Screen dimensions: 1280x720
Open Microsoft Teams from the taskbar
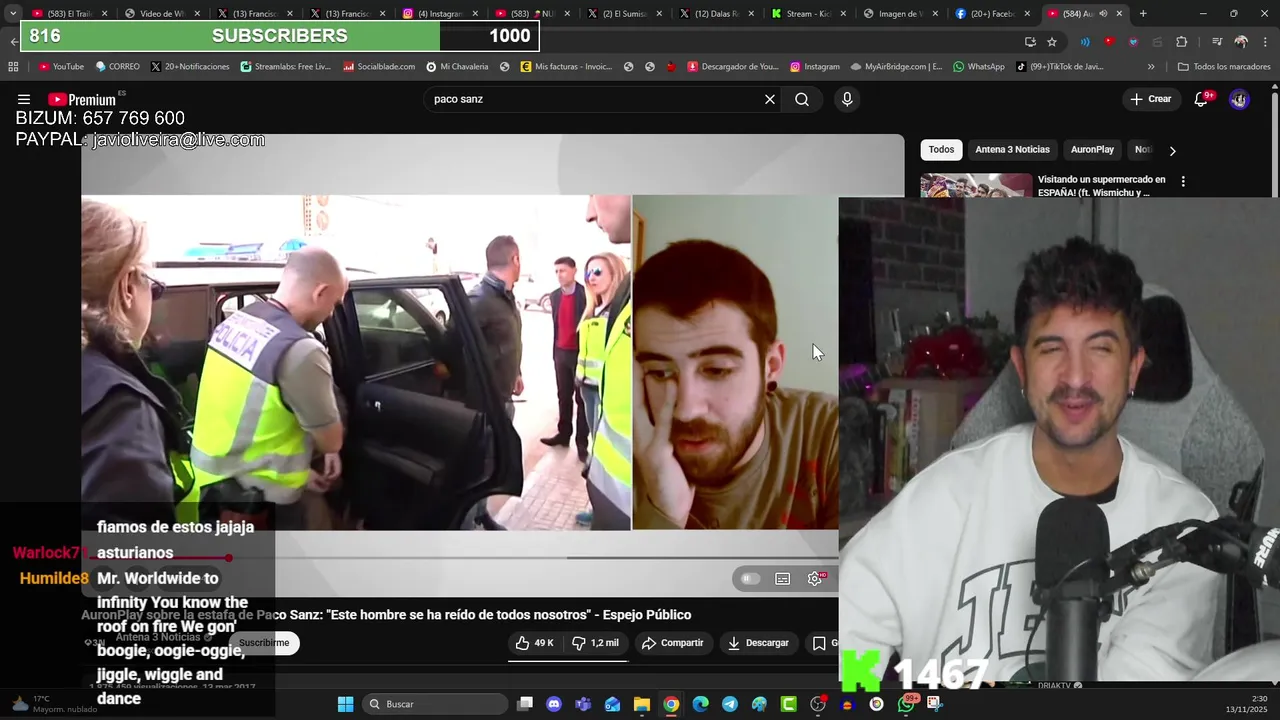[583, 704]
